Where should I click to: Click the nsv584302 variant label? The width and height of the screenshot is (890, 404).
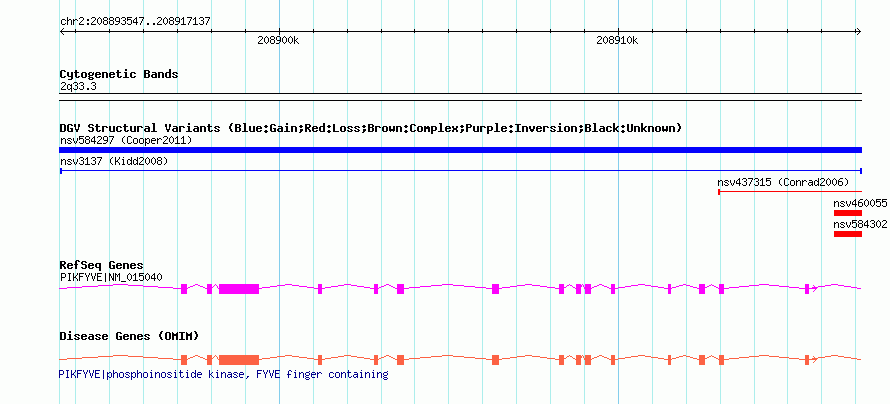(860, 224)
